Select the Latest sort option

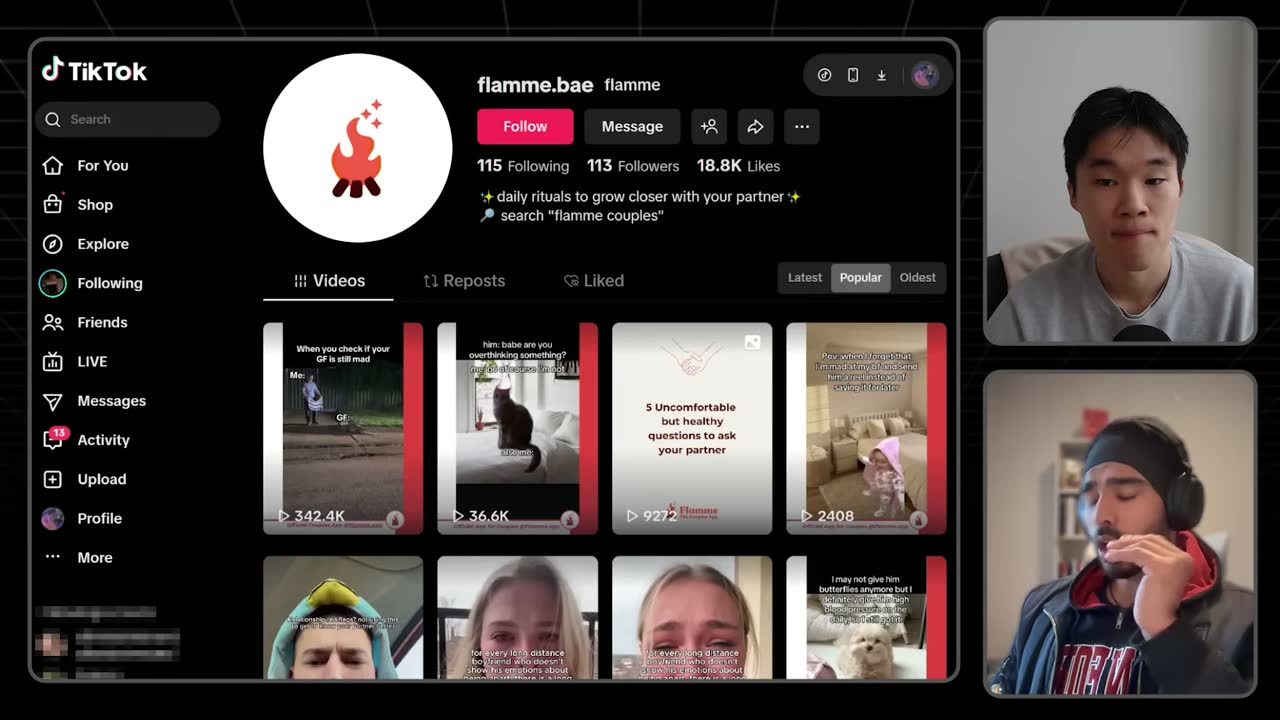(804, 278)
